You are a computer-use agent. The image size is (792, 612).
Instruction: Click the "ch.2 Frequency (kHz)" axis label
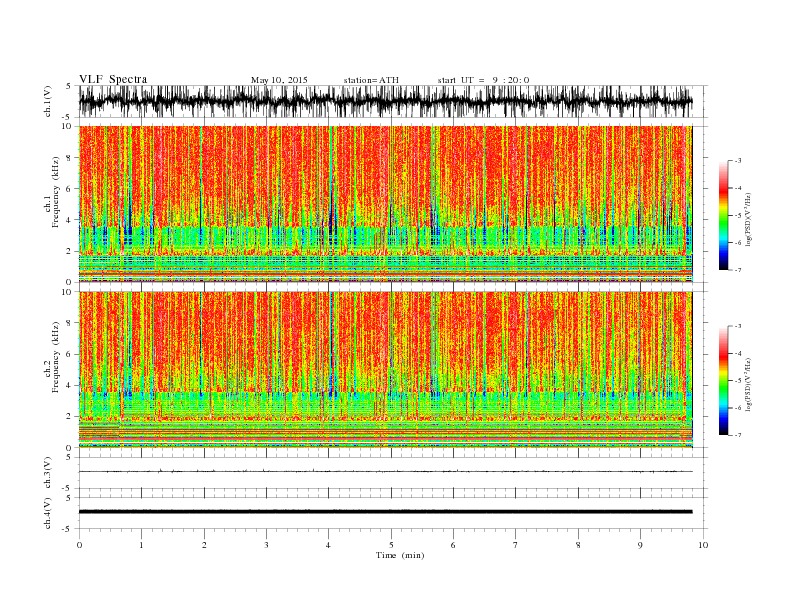[52, 358]
